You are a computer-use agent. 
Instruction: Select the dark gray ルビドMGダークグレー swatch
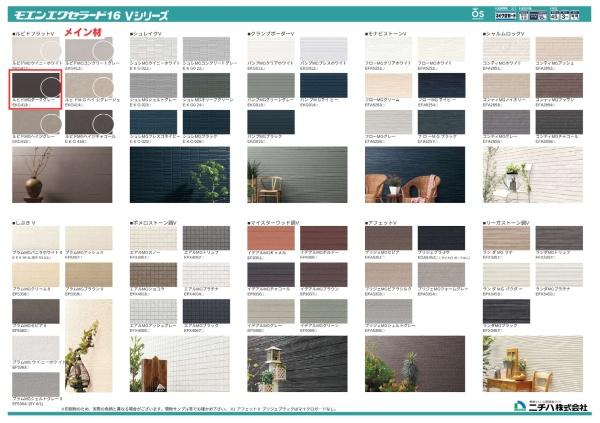tap(36, 85)
